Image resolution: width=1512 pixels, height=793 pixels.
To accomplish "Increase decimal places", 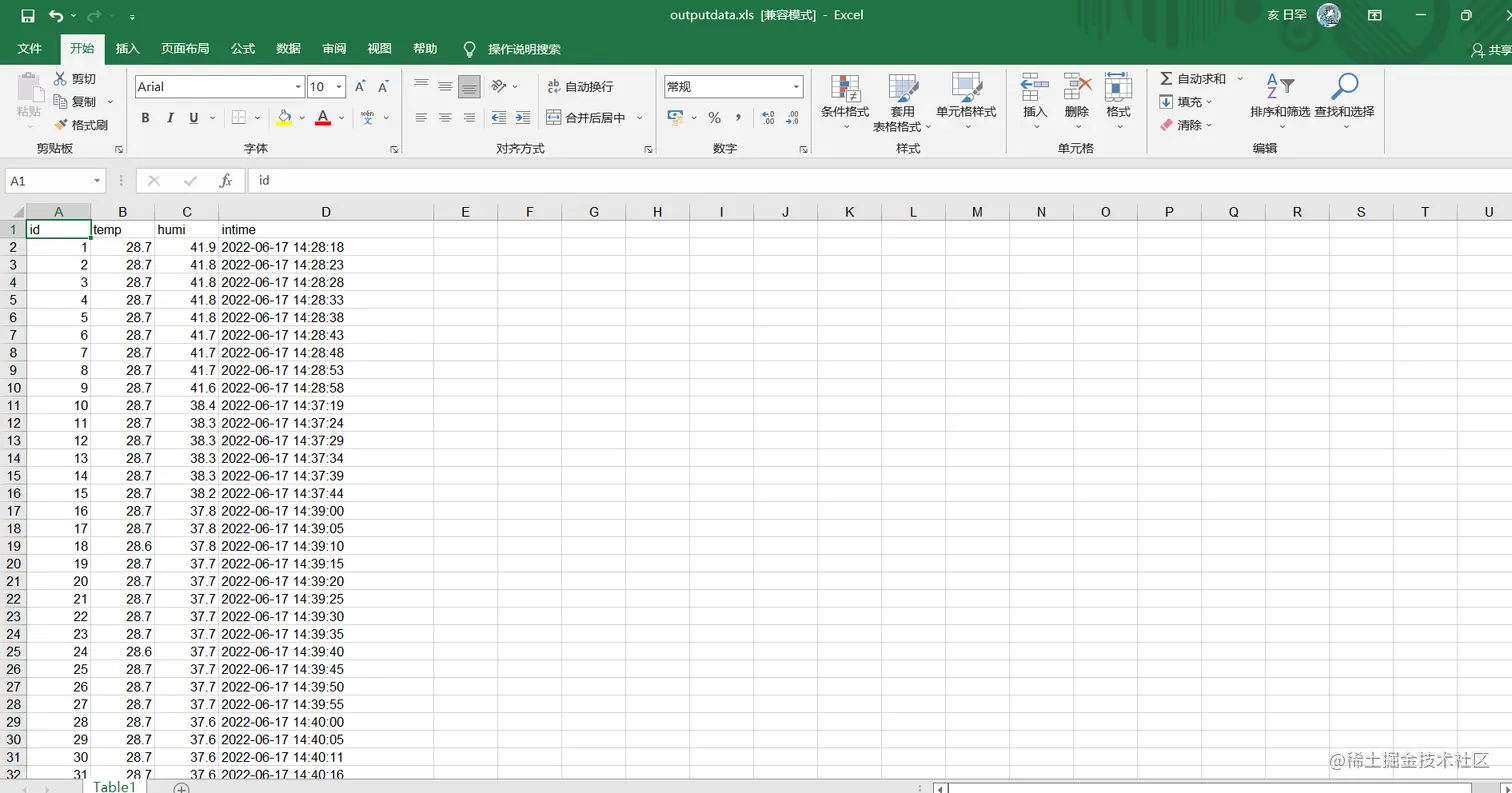I will [768, 118].
